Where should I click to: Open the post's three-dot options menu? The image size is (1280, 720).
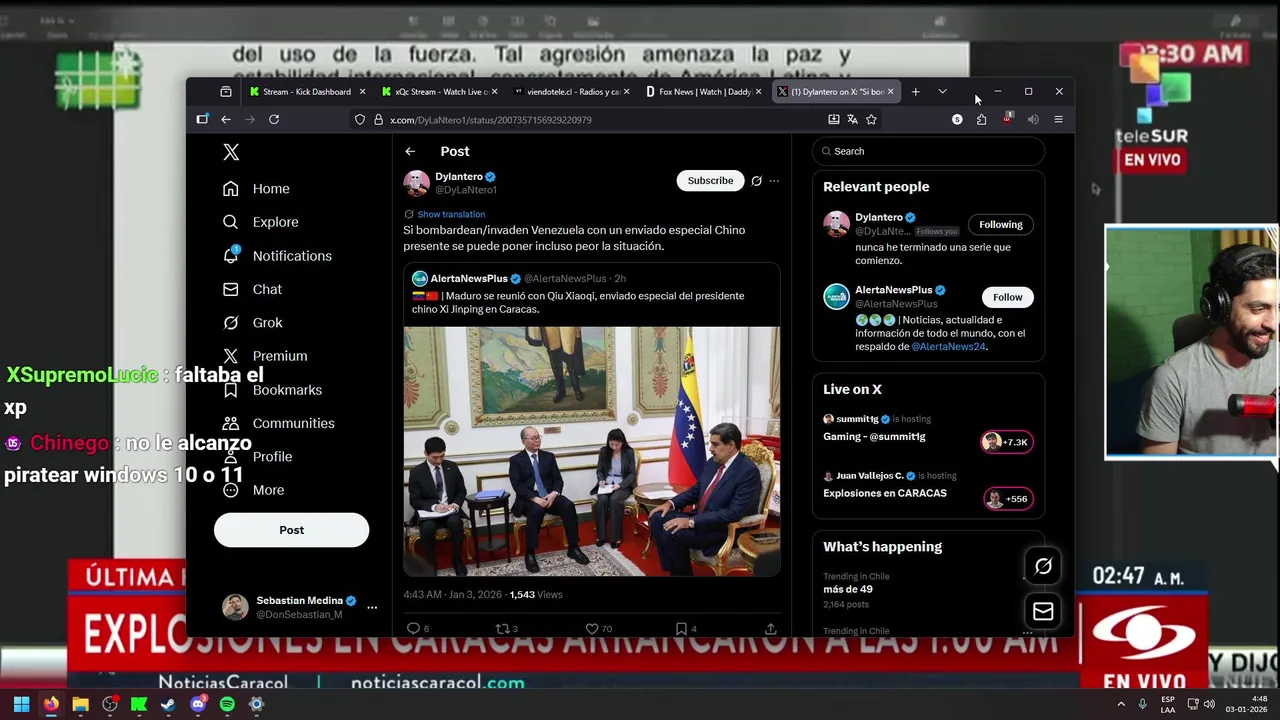[x=774, y=181]
